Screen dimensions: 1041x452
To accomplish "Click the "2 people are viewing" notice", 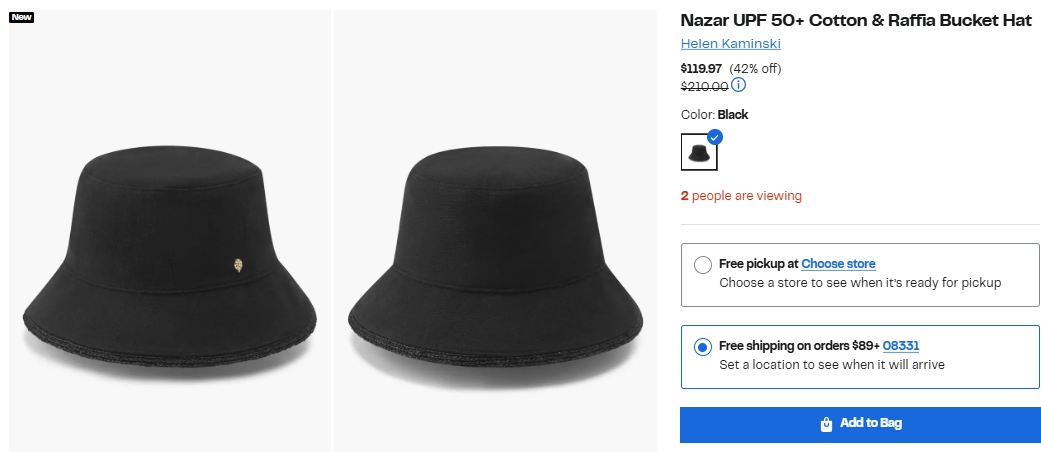I will point(741,196).
